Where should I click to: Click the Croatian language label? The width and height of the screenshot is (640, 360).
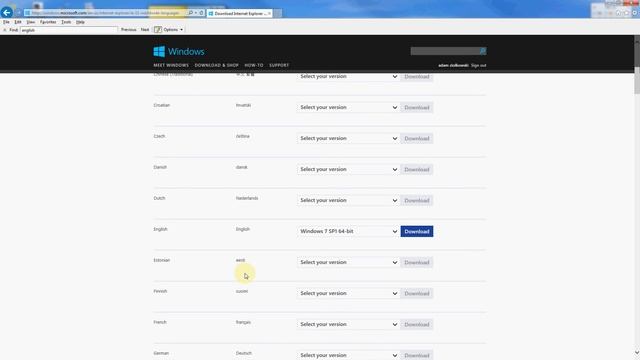[x=162, y=105]
